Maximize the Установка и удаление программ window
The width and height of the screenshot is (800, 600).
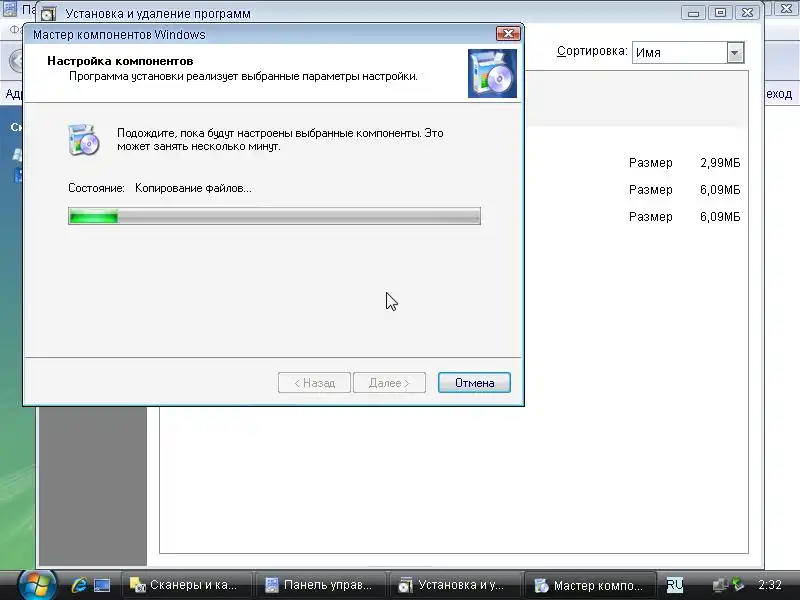pos(720,13)
